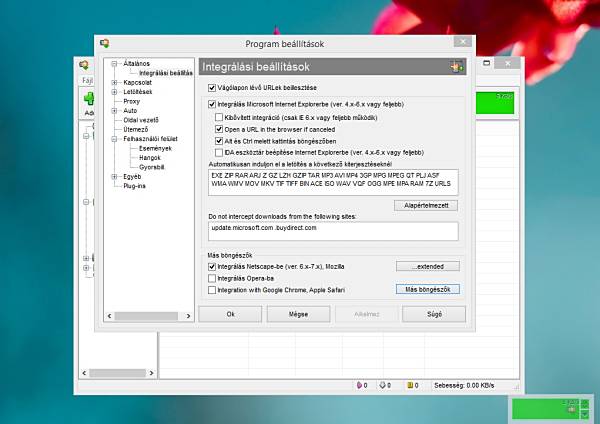This screenshot has width=600, height=424.
Task: Click the Sebesség speed indicator in status bar
Action: coord(464,385)
